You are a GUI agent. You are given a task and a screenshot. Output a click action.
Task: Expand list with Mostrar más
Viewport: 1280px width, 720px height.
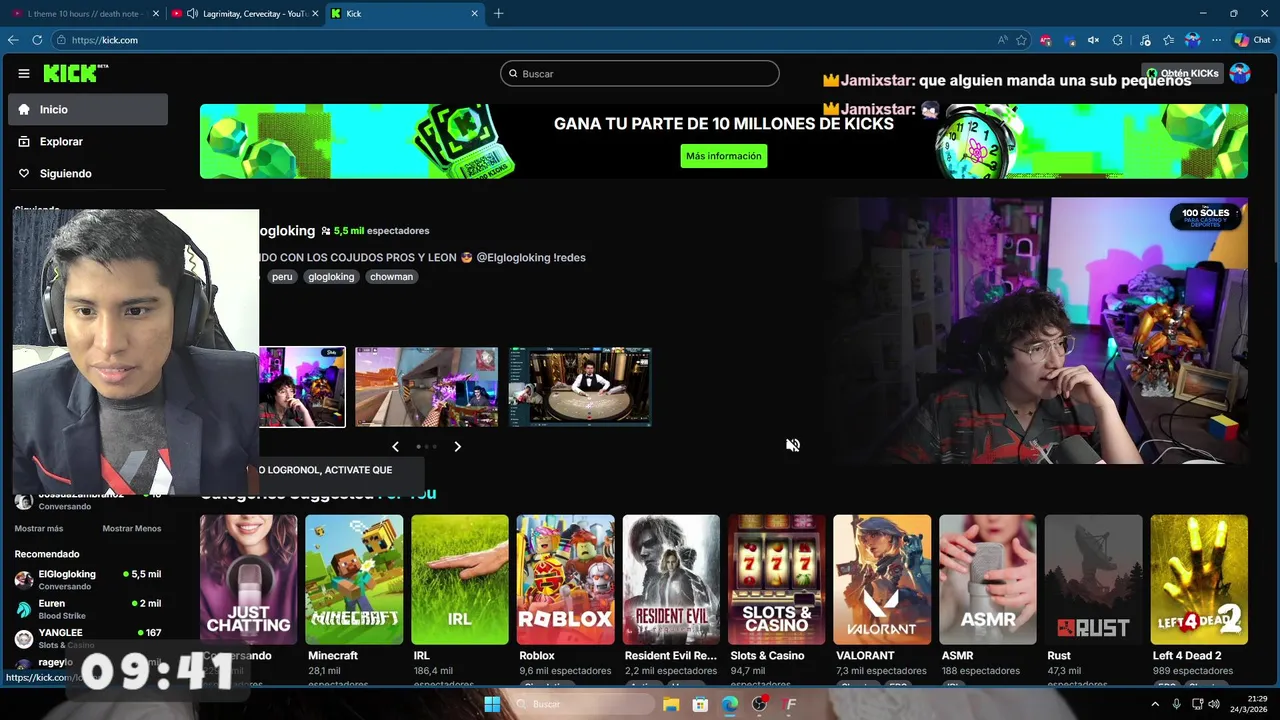(39, 528)
